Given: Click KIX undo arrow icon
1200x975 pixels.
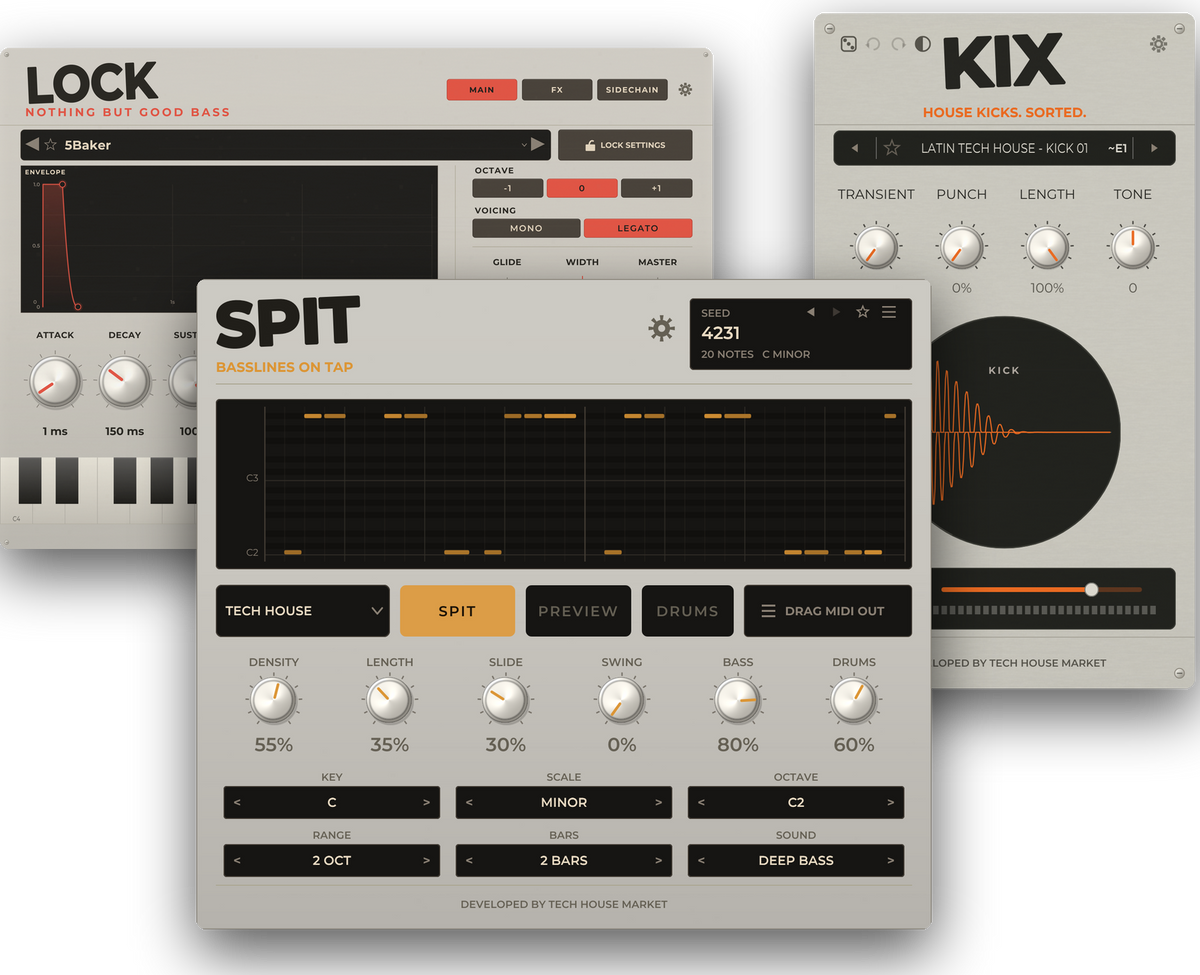Looking at the screenshot, I should point(873,44).
